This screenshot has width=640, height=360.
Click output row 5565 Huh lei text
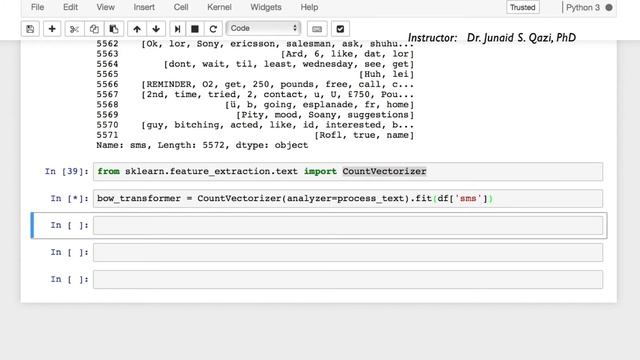(x=387, y=74)
